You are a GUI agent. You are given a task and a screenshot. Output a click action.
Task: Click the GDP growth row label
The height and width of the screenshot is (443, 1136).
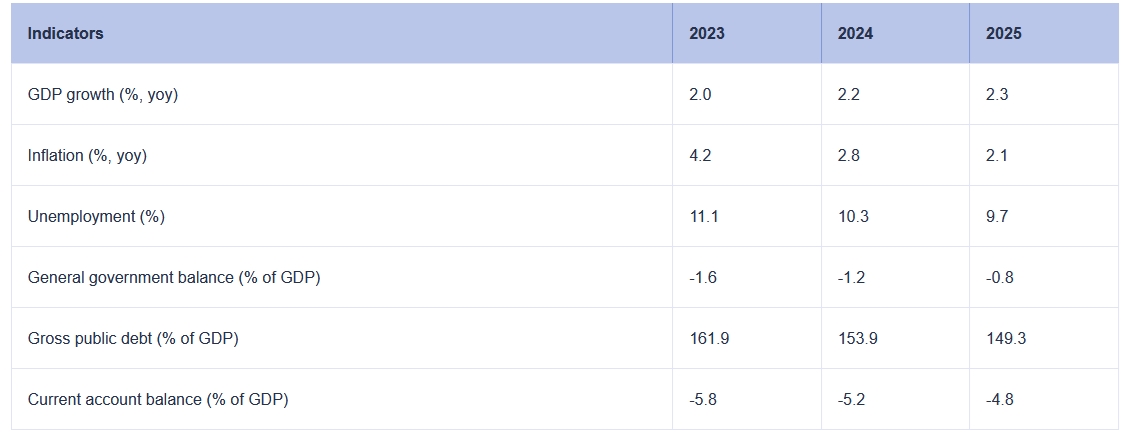pyautogui.click(x=103, y=94)
